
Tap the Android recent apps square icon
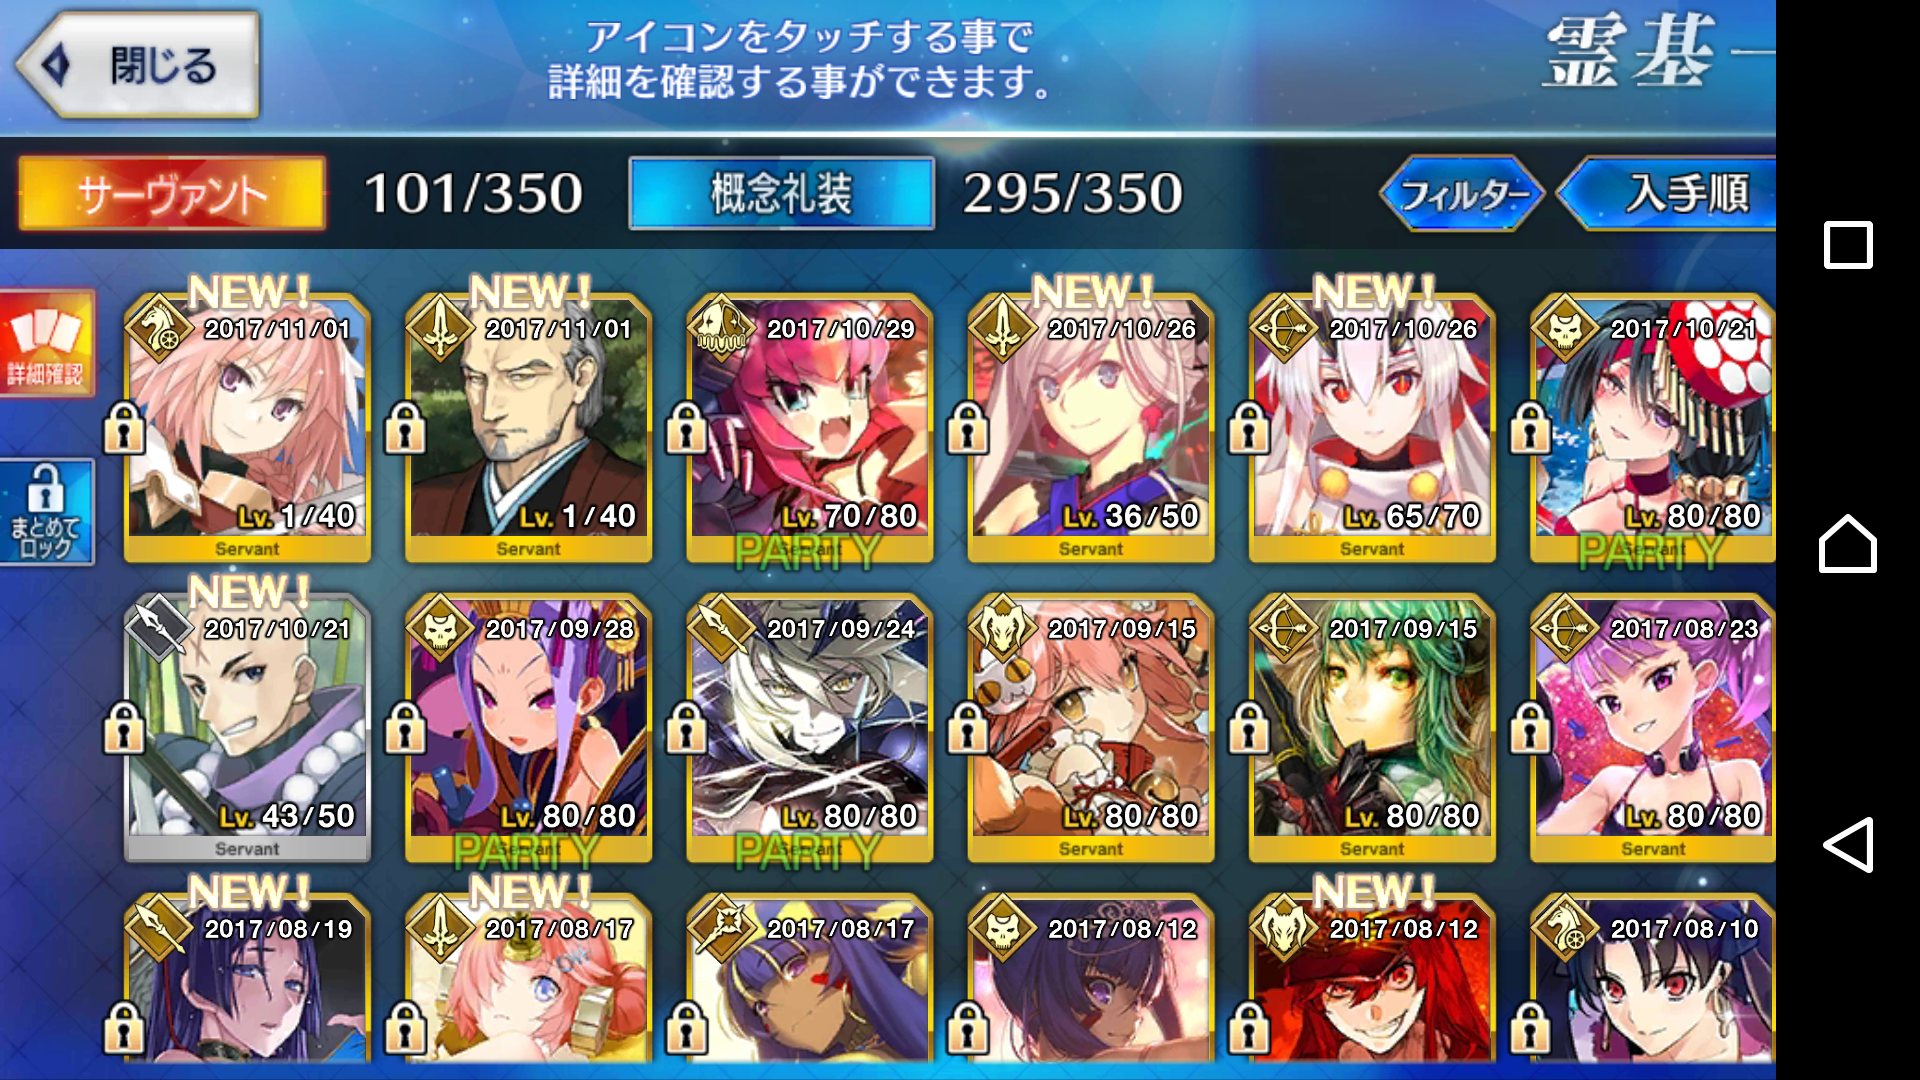click(1848, 245)
